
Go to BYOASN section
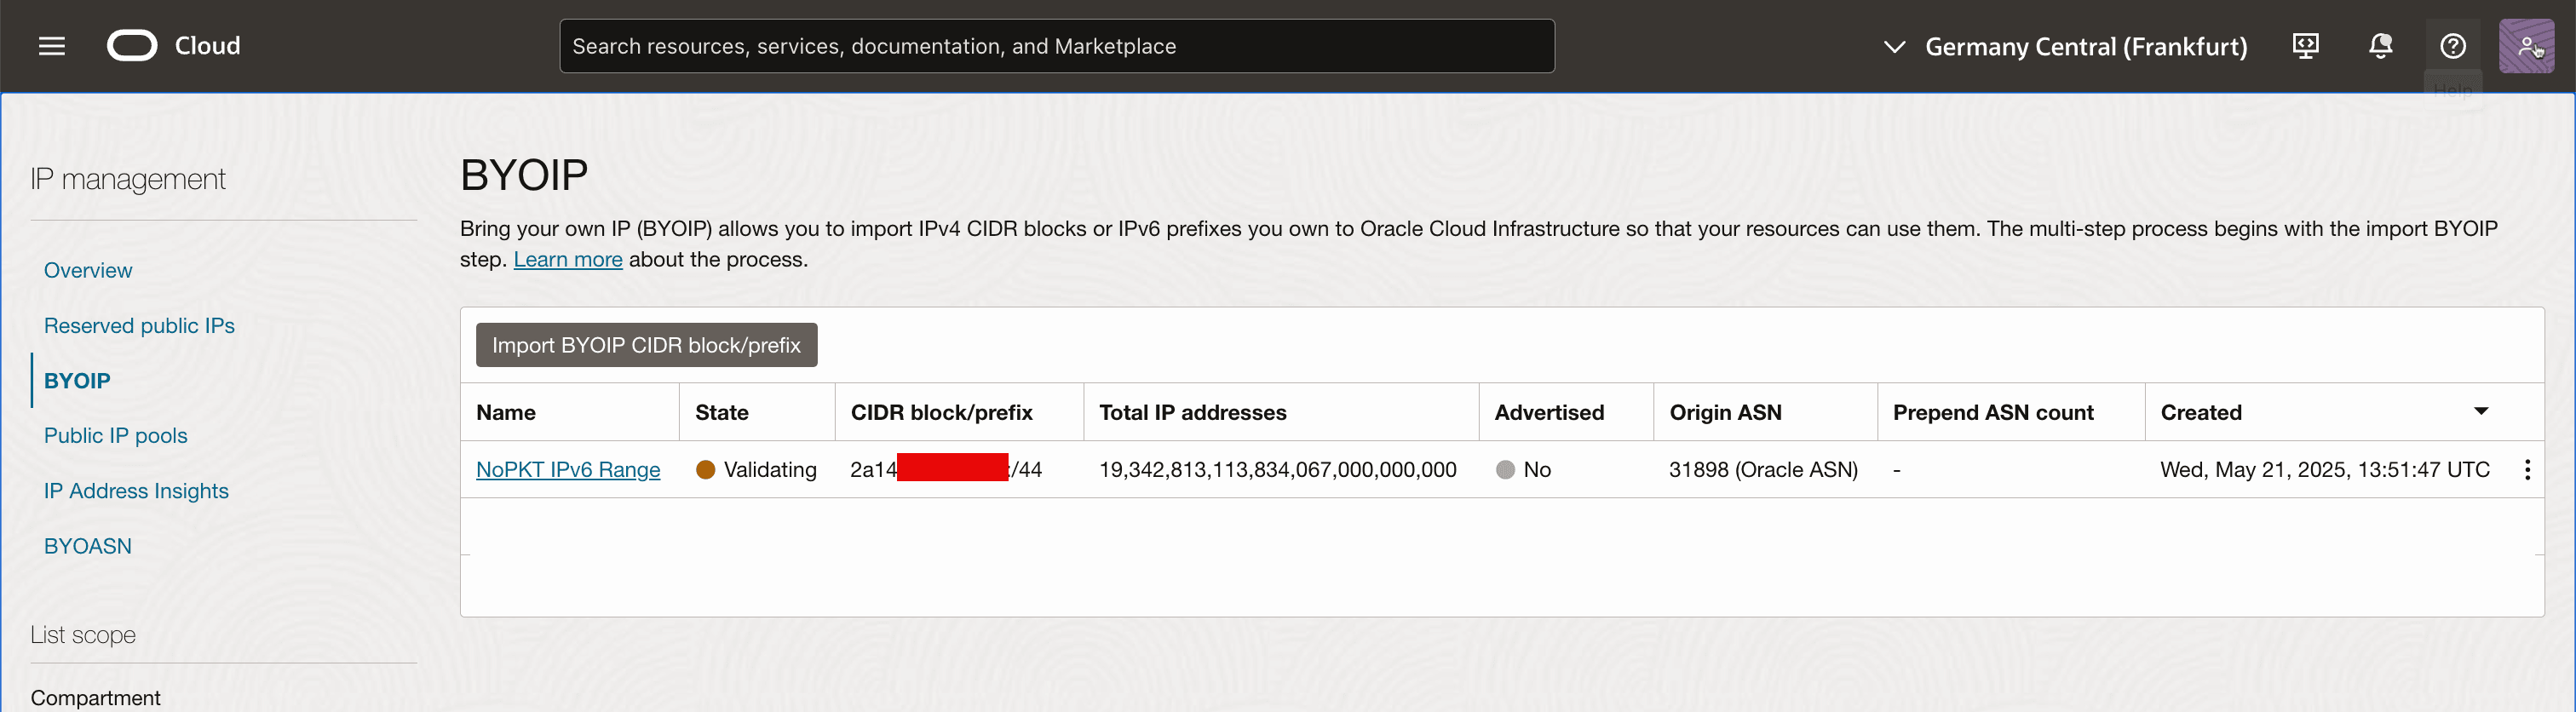click(88, 546)
